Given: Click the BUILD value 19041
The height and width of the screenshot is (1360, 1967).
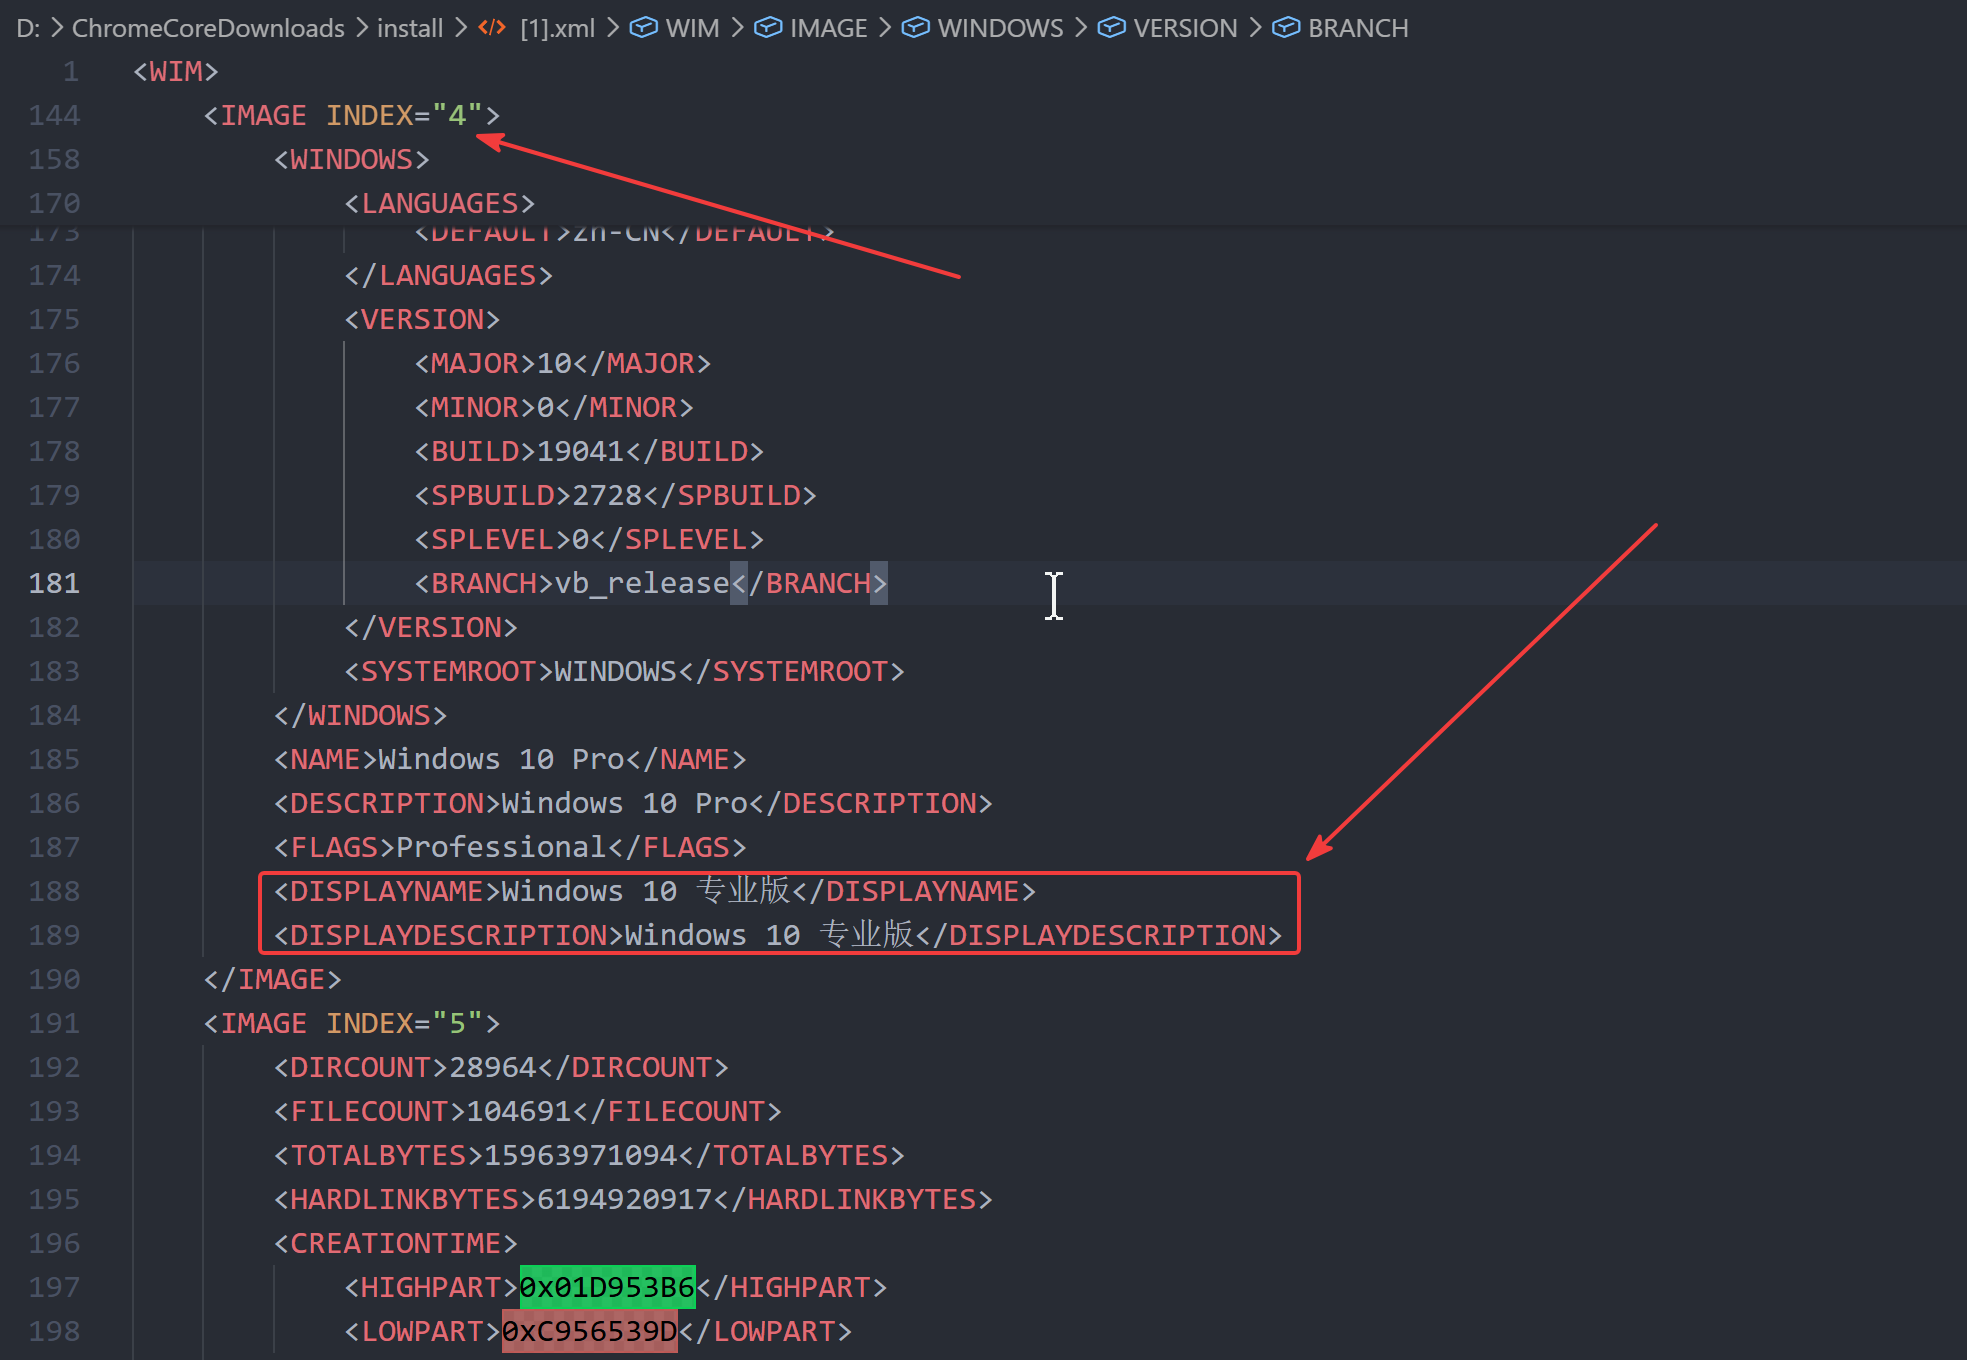Looking at the screenshot, I should [581, 452].
